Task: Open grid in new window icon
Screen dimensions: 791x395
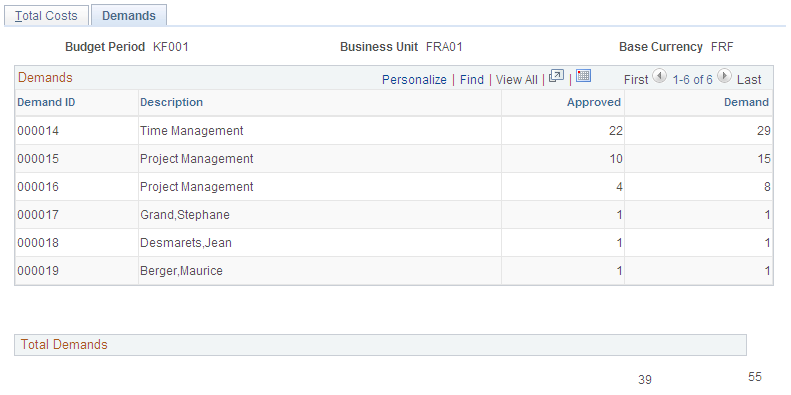Action: (x=556, y=76)
